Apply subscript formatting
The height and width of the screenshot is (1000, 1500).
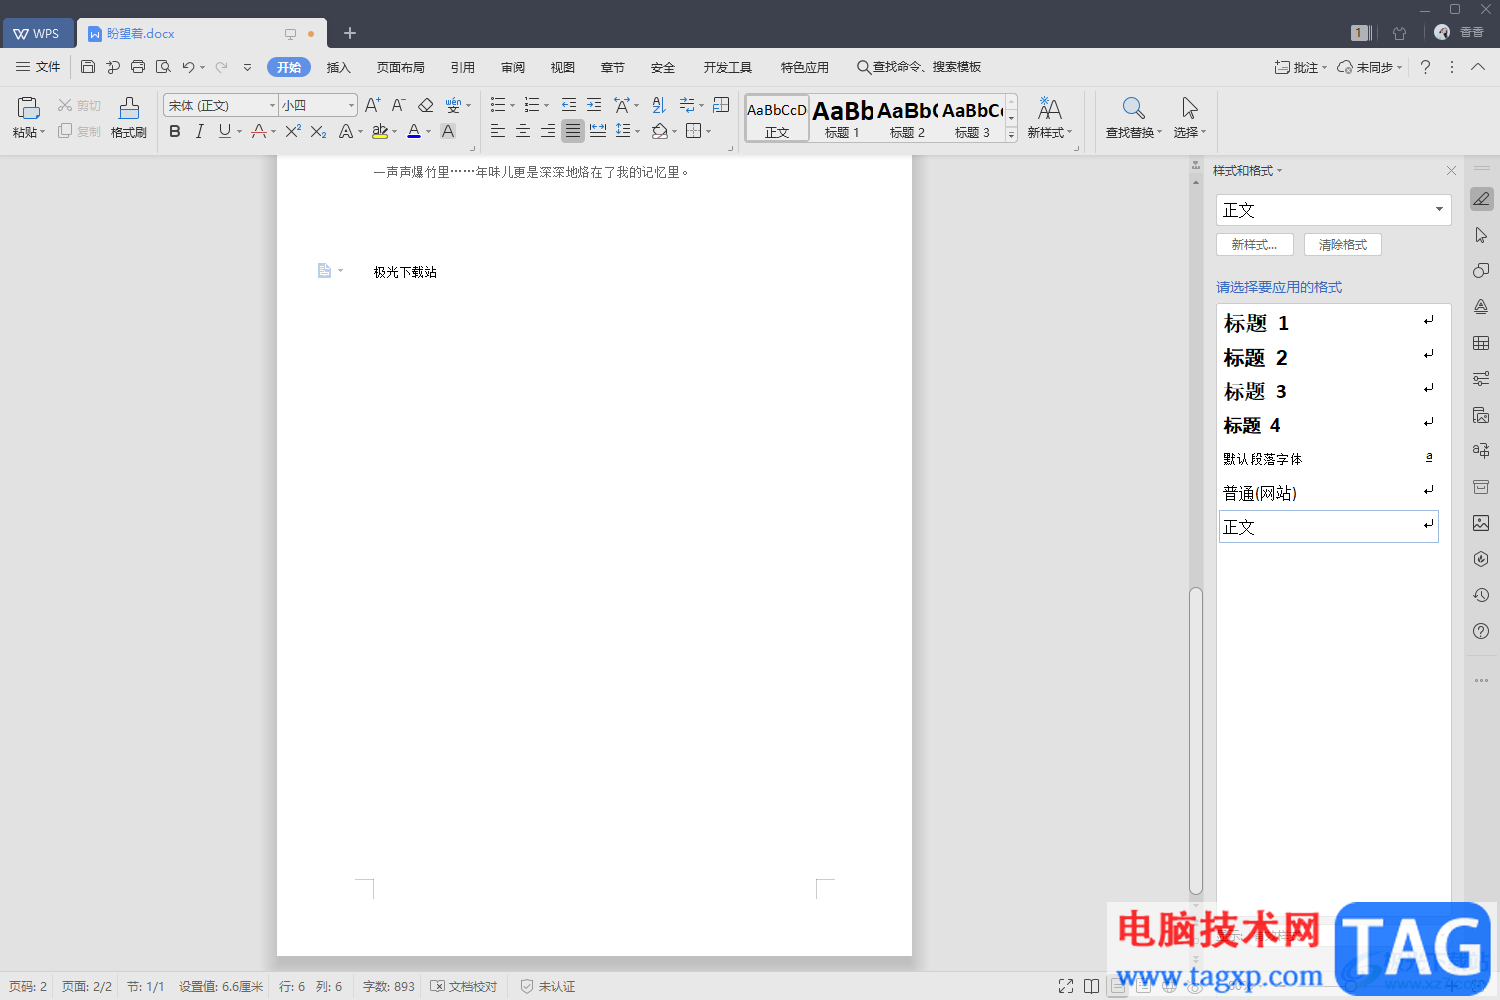coord(318,131)
